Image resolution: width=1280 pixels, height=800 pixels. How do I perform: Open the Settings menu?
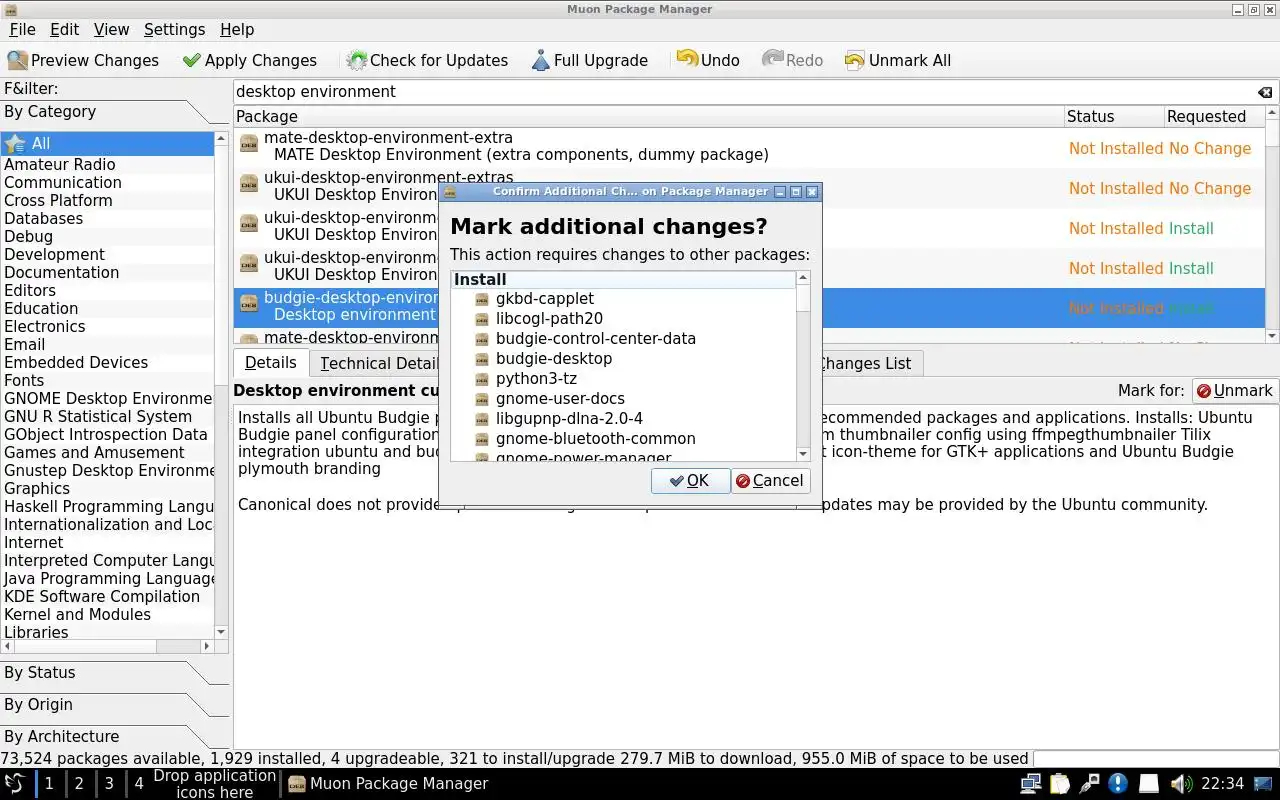[174, 29]
